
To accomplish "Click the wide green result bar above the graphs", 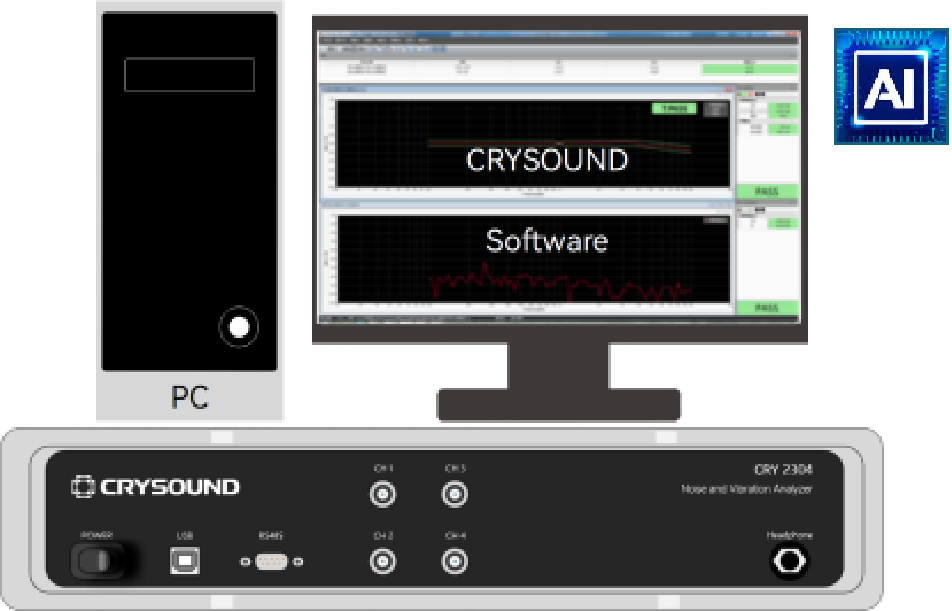I will click(749, 69).
